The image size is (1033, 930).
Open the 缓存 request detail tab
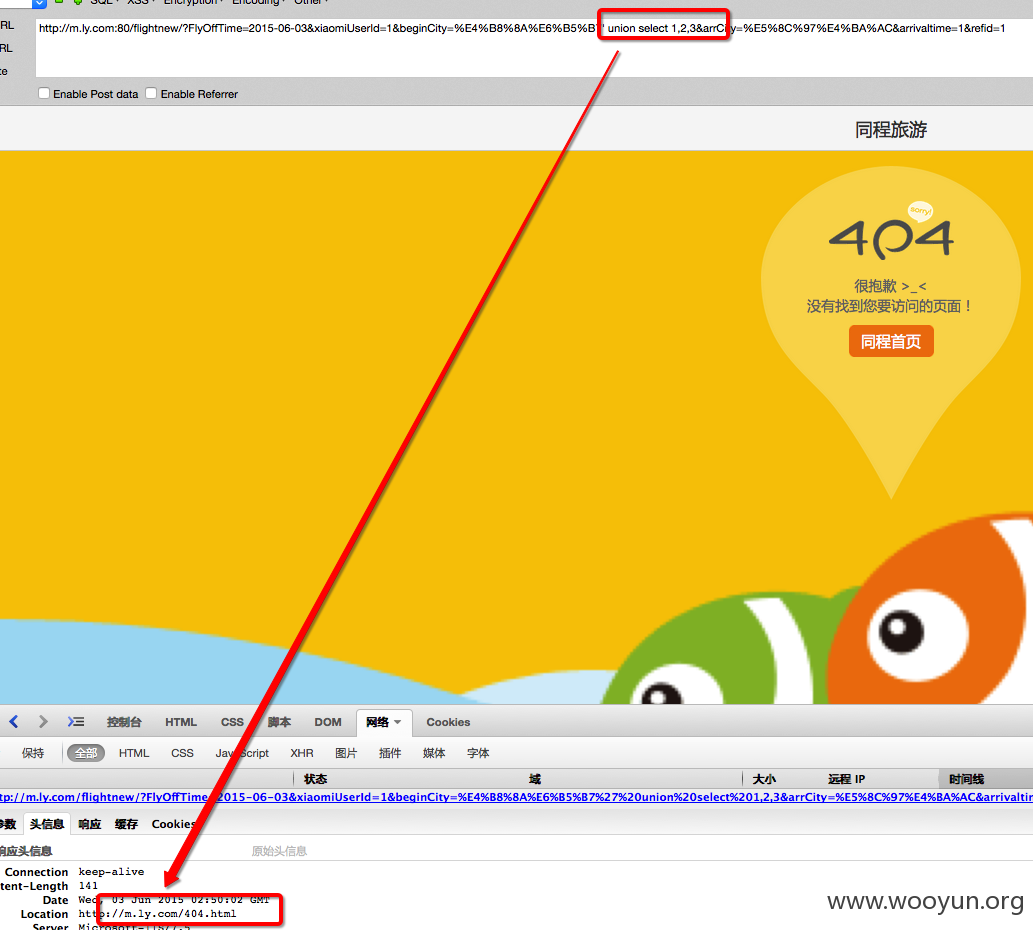click(x=126, y=824)
